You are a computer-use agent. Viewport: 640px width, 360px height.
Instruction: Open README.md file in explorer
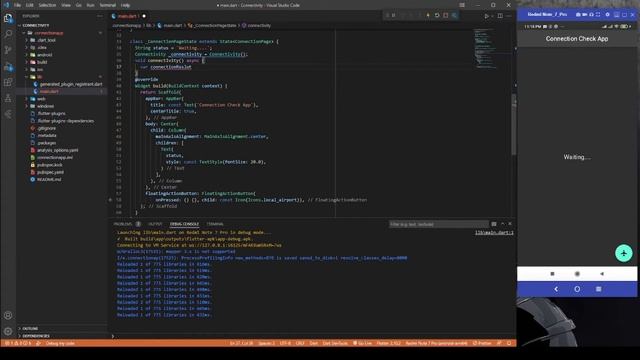tap(49, 180)
